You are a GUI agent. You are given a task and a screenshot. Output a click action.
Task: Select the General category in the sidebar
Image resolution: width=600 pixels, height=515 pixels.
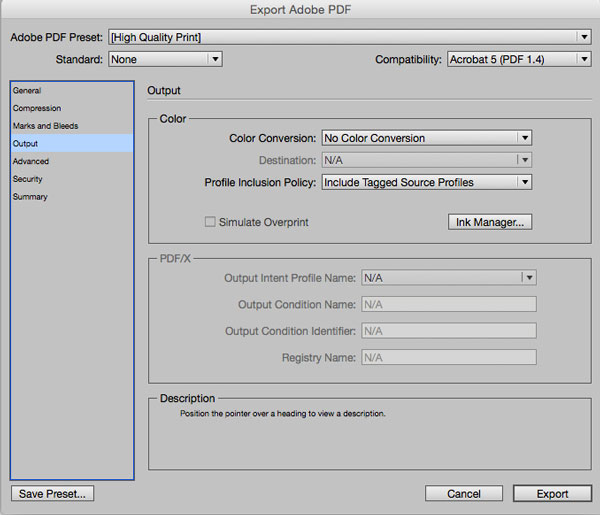72,91
